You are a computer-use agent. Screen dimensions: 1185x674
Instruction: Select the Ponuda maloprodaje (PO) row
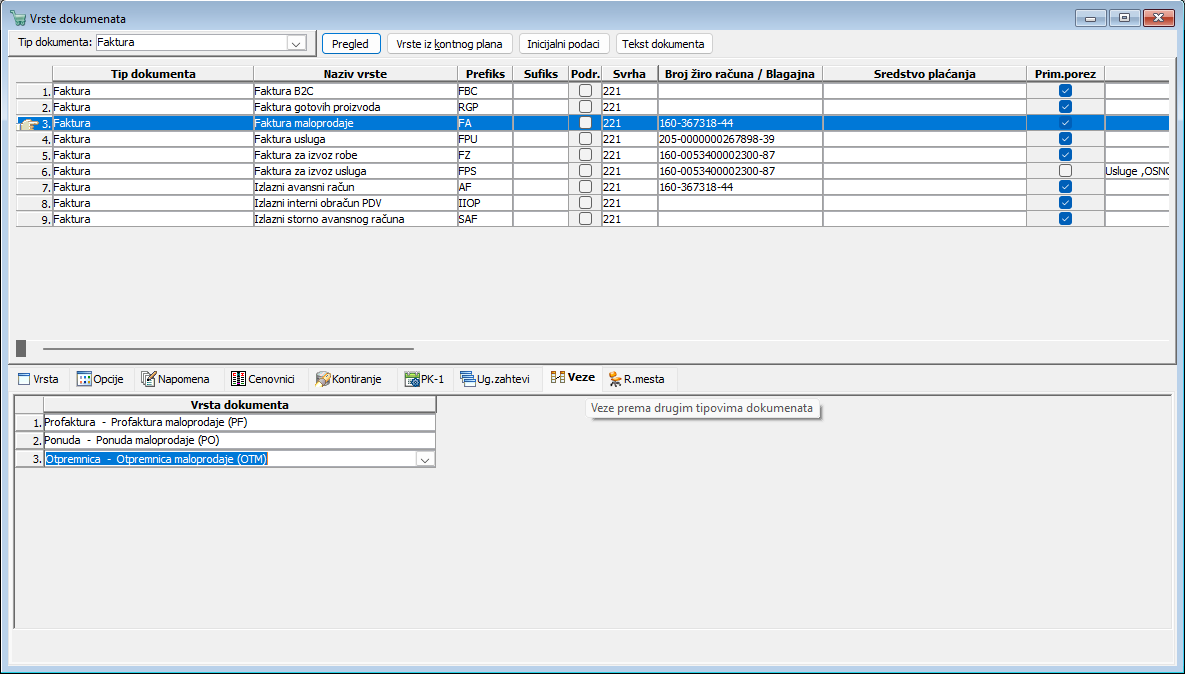tap(240, 440)
